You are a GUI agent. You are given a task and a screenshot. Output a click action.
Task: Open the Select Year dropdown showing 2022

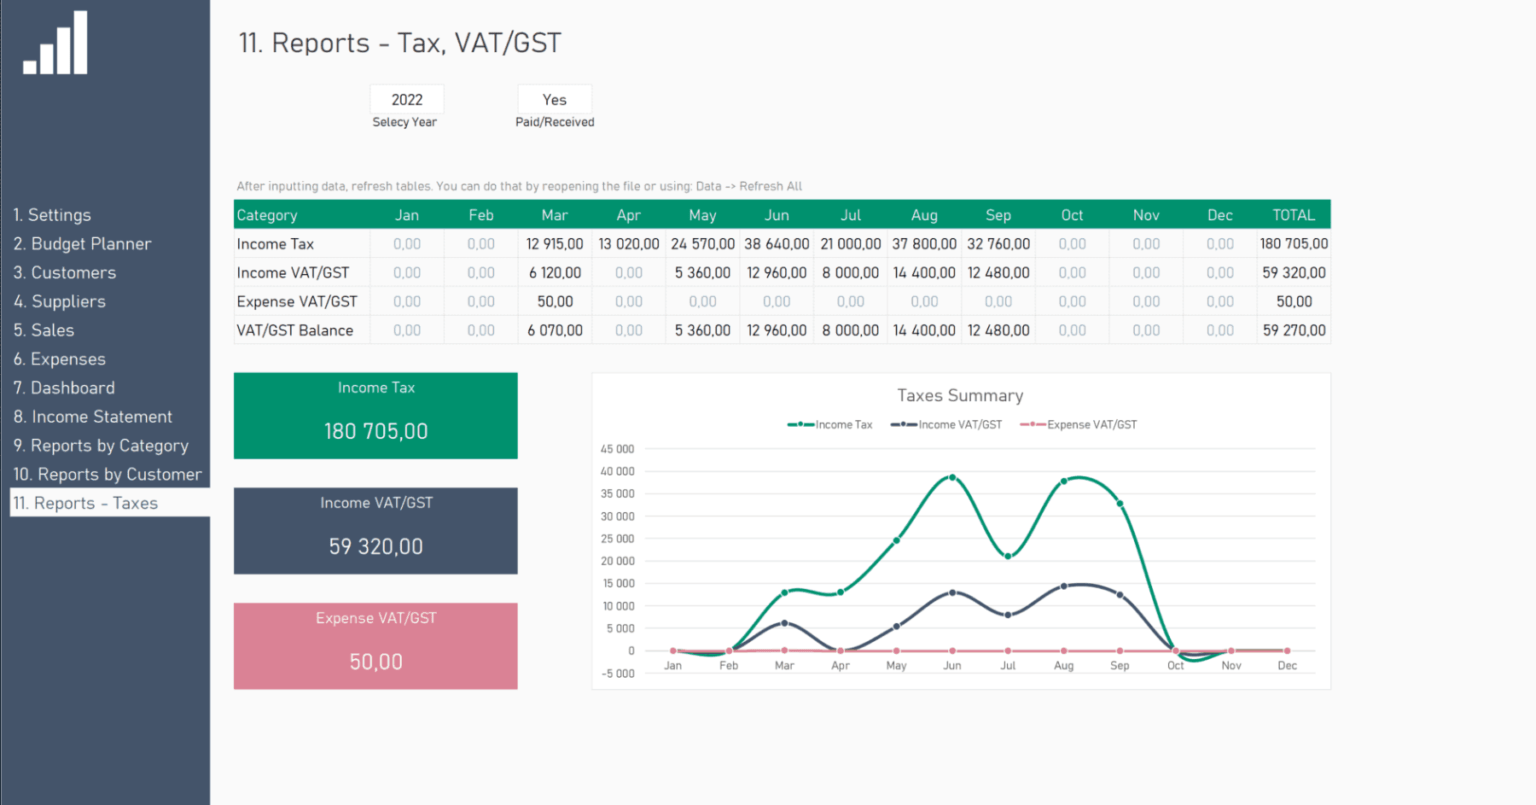[x=406, y=99]
